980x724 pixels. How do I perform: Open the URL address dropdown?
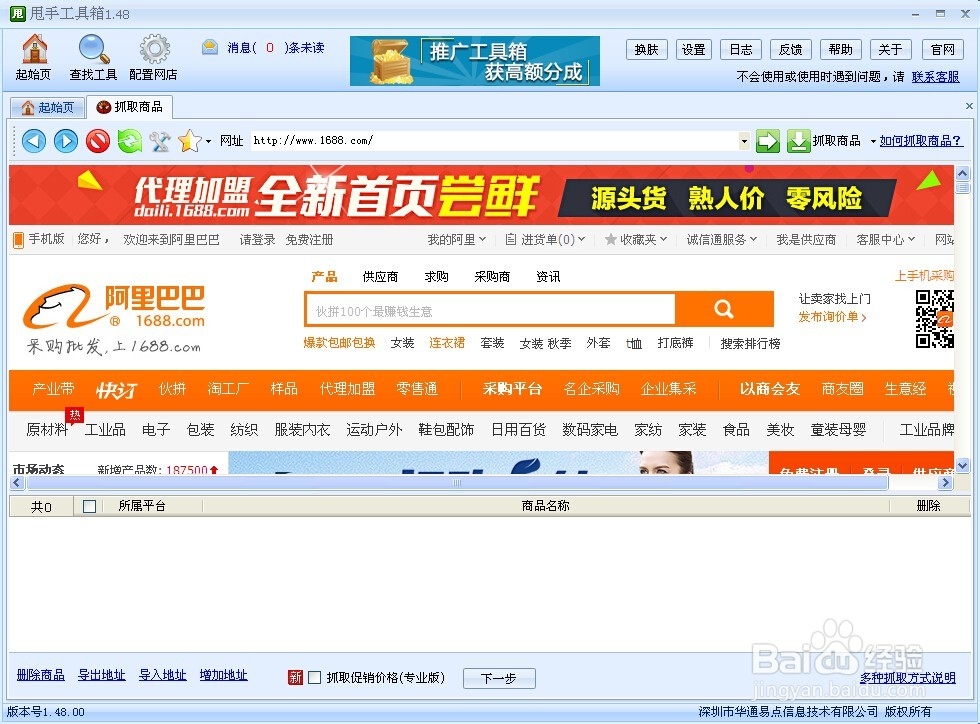tap(744, 141)
